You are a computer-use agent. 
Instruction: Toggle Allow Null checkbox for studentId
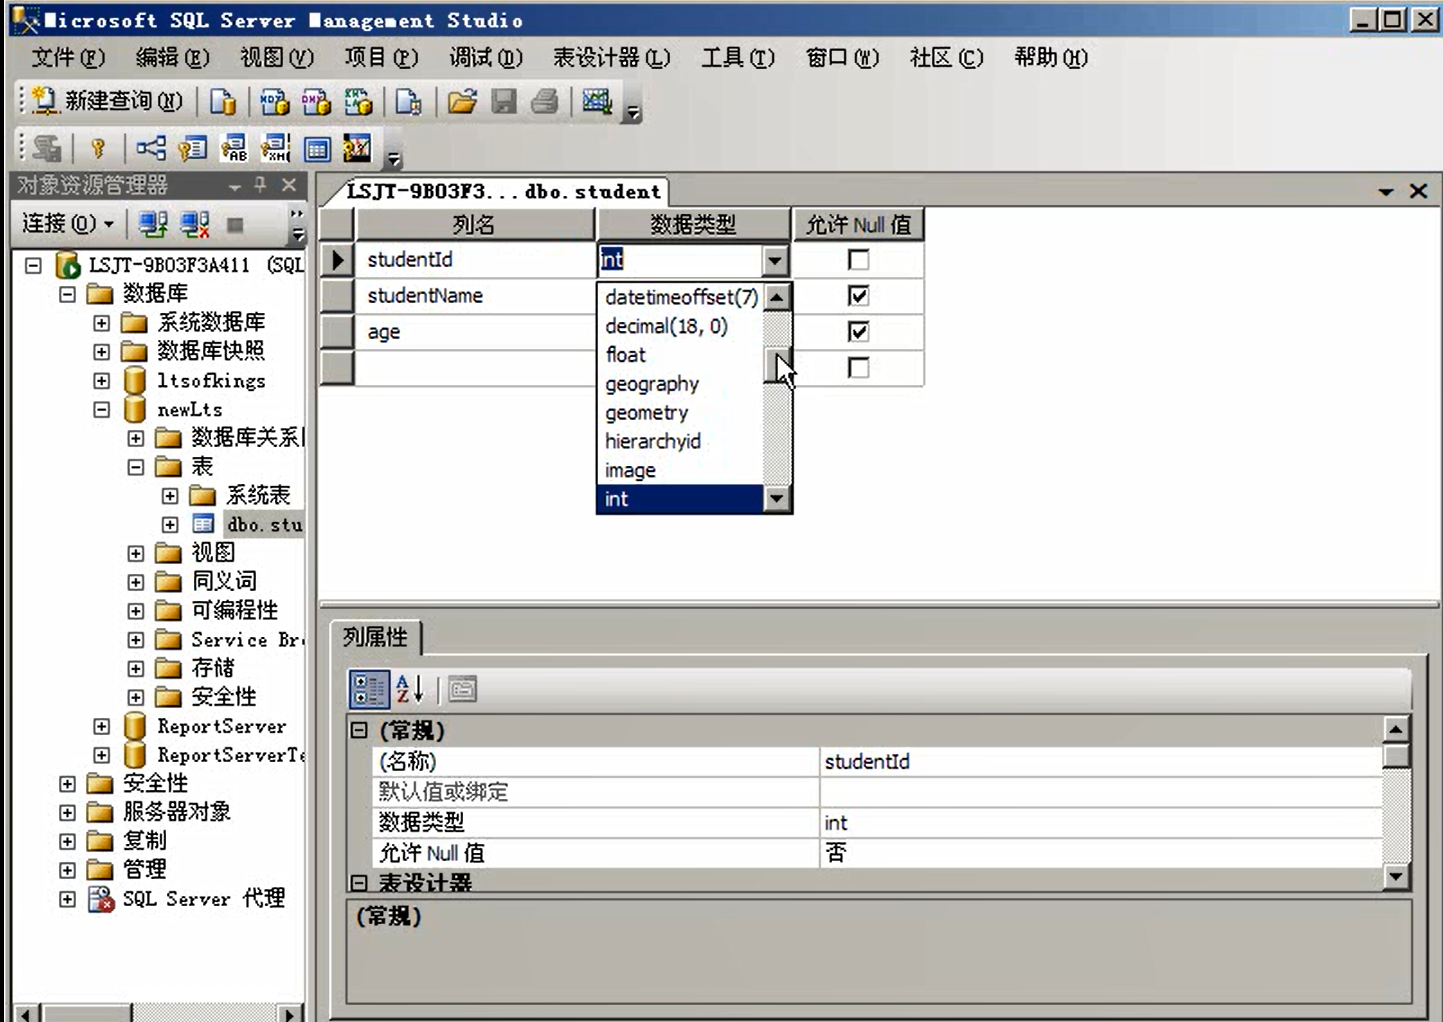(858, 260)
